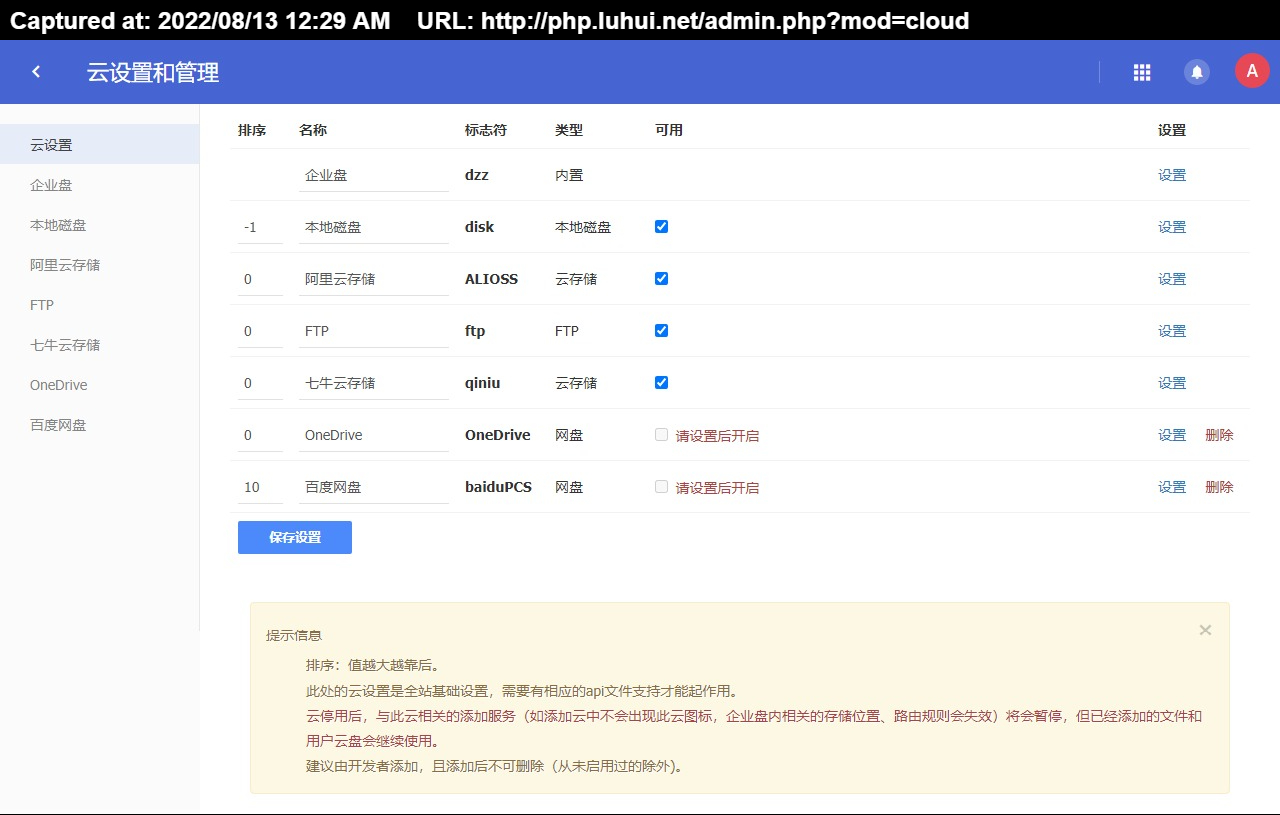Click the 标志符 column header

[486, 130]
